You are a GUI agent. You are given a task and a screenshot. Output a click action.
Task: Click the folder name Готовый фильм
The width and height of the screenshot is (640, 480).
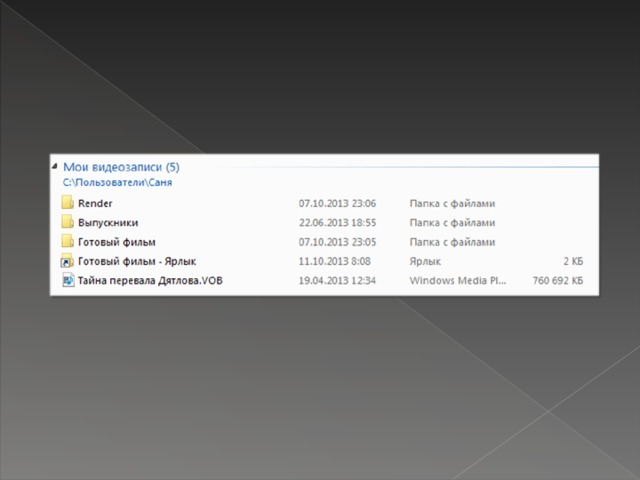click(117, 242)
